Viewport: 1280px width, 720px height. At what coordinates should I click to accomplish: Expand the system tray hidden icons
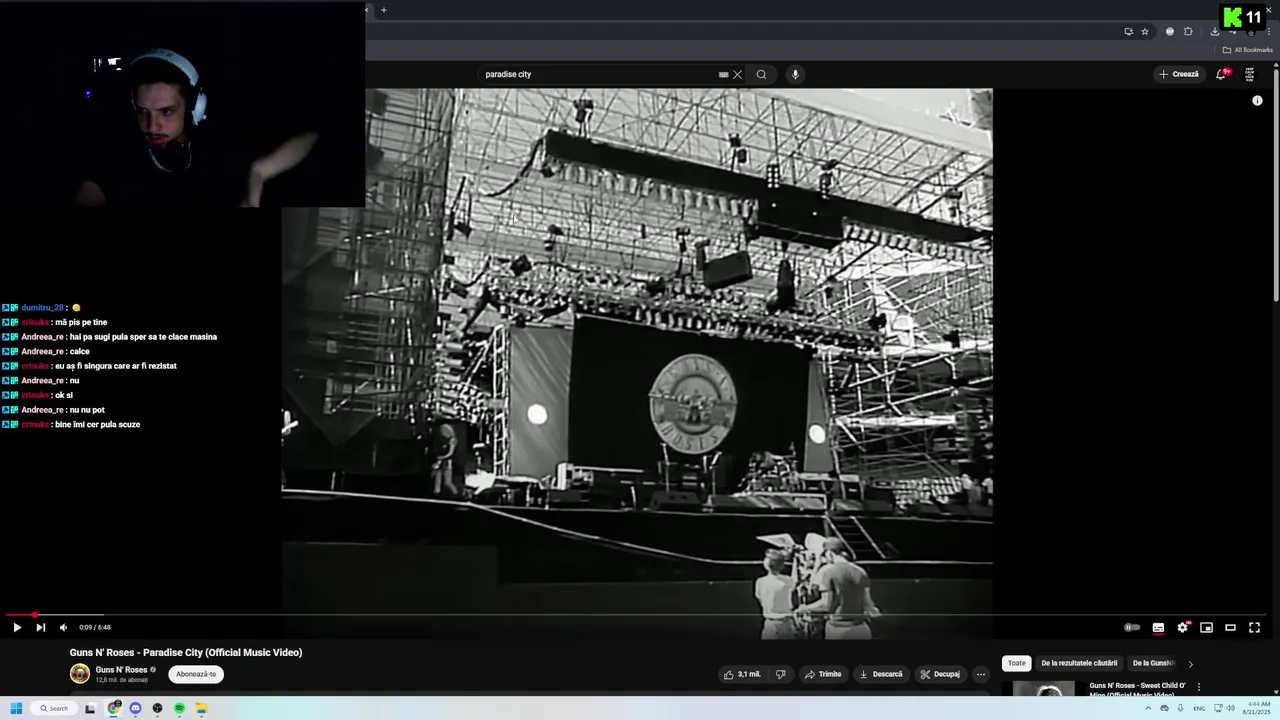1148,708
